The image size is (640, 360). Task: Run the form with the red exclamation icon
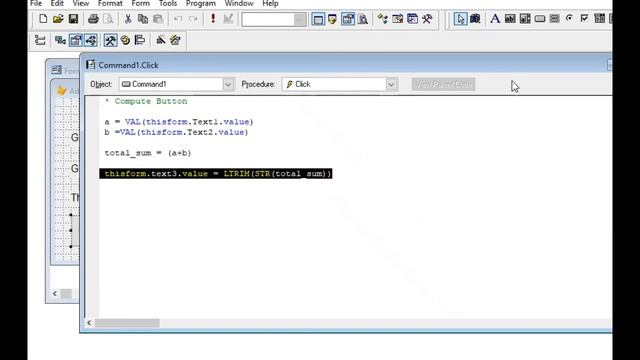point(213,19)
